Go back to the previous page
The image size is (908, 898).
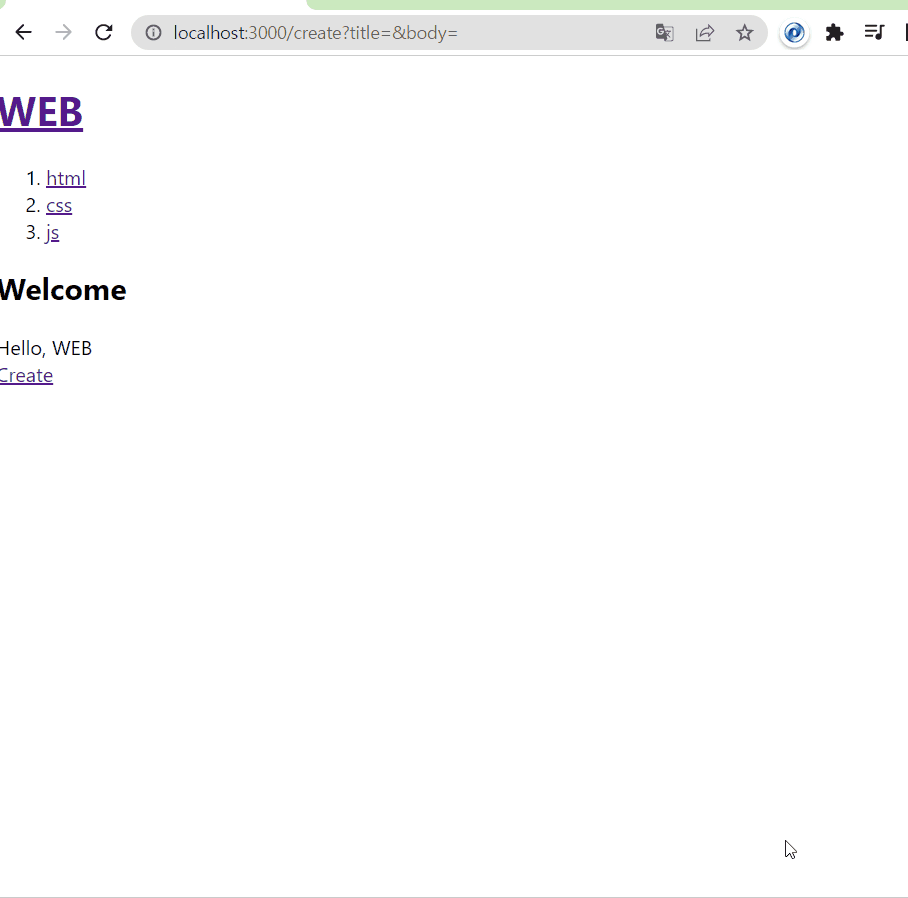coord(23,32)
